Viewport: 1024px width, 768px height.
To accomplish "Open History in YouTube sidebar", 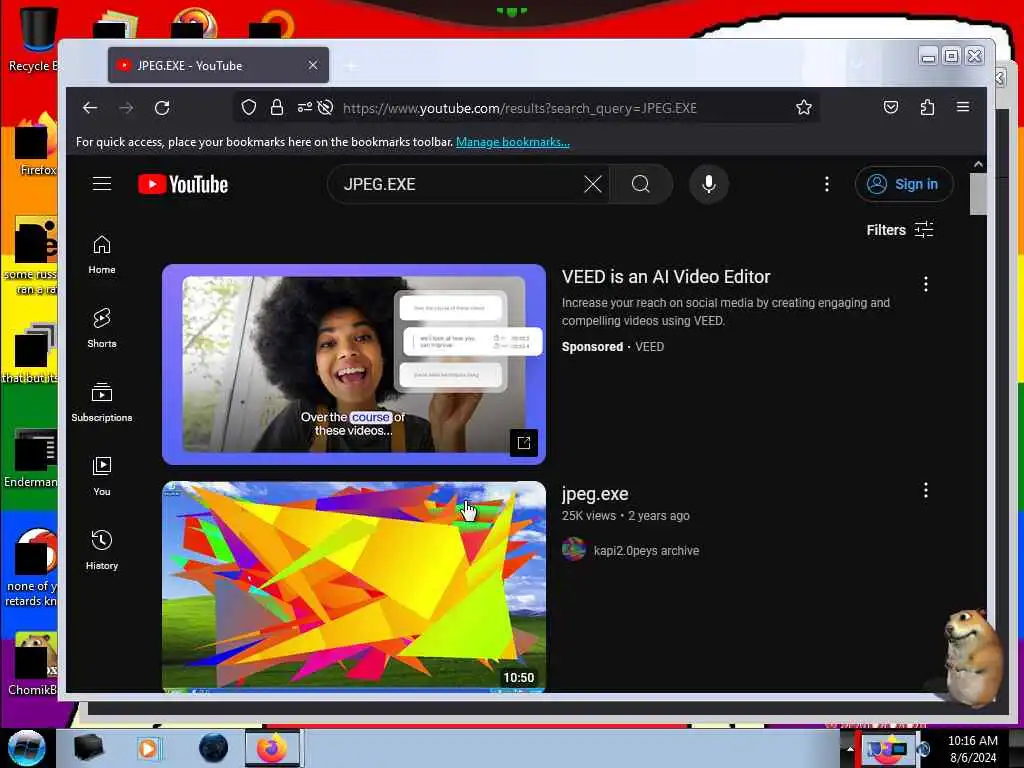I will (102, 551).
